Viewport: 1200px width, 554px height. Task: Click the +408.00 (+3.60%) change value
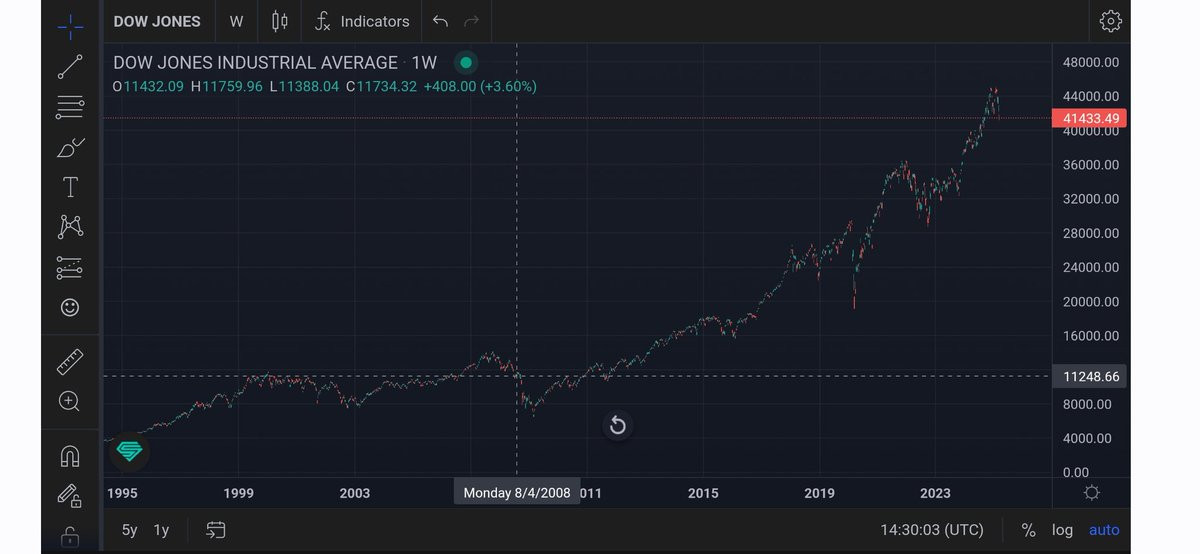point(480,87)
